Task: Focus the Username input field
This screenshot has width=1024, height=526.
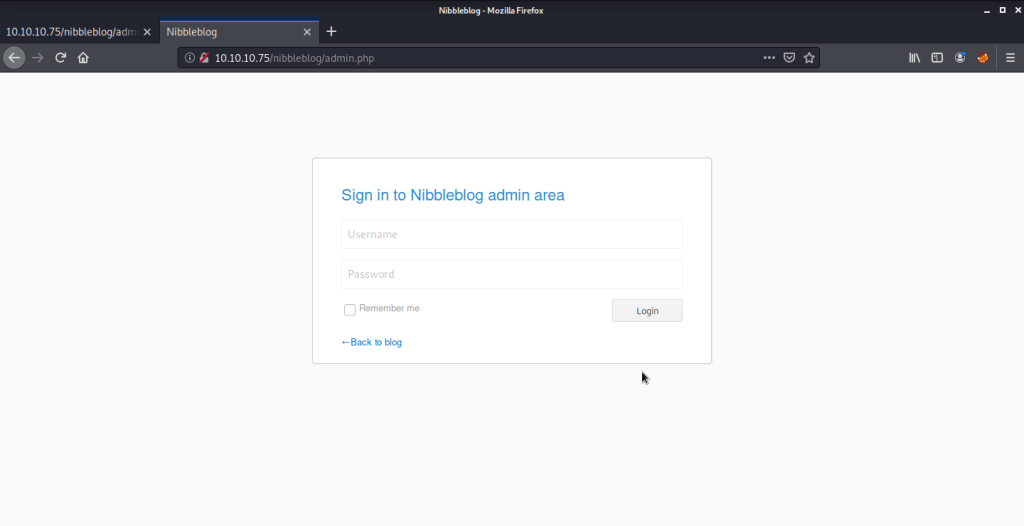Action: (511, 235)
